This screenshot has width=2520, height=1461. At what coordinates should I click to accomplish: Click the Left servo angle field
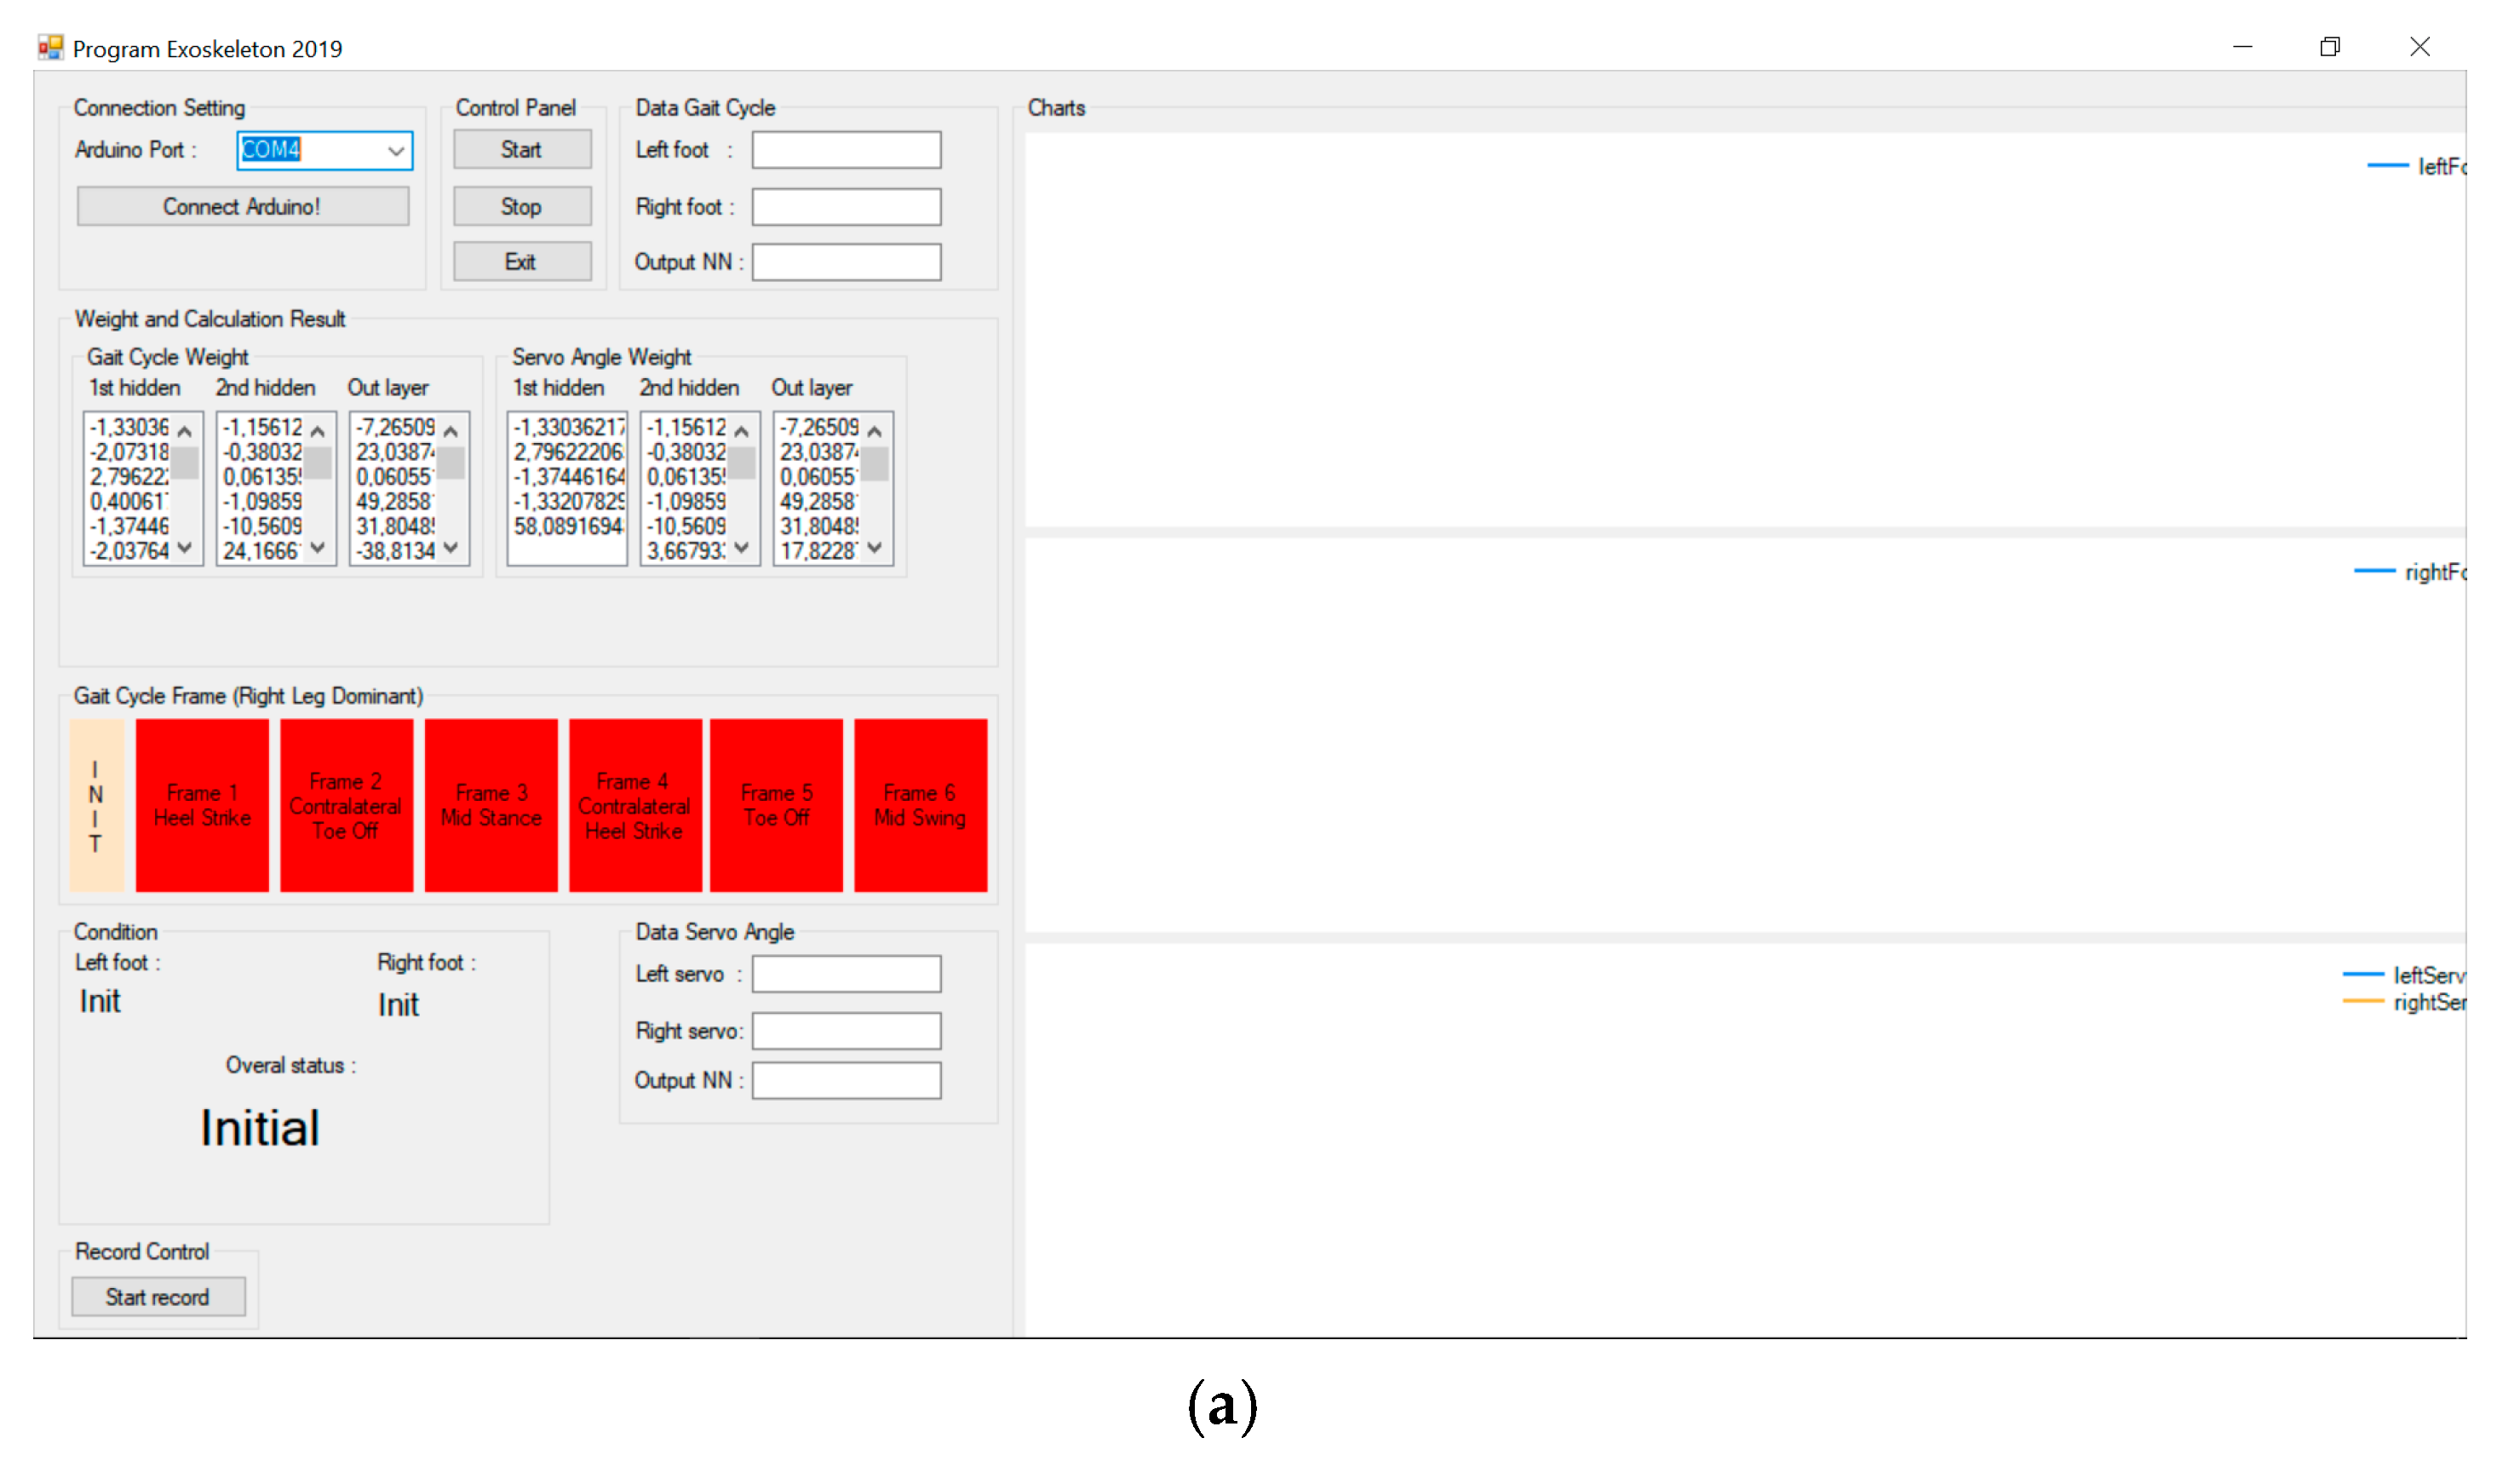(x=846, y=974)
